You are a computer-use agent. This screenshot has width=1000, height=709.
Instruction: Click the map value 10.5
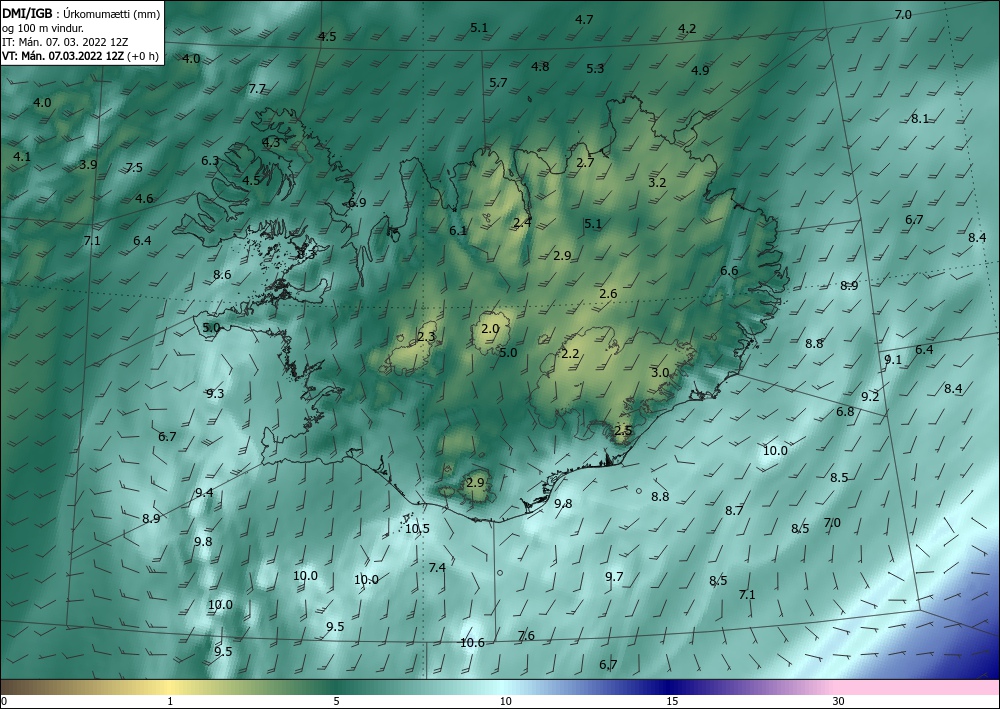pyautogui.click(x=417, y=529)
